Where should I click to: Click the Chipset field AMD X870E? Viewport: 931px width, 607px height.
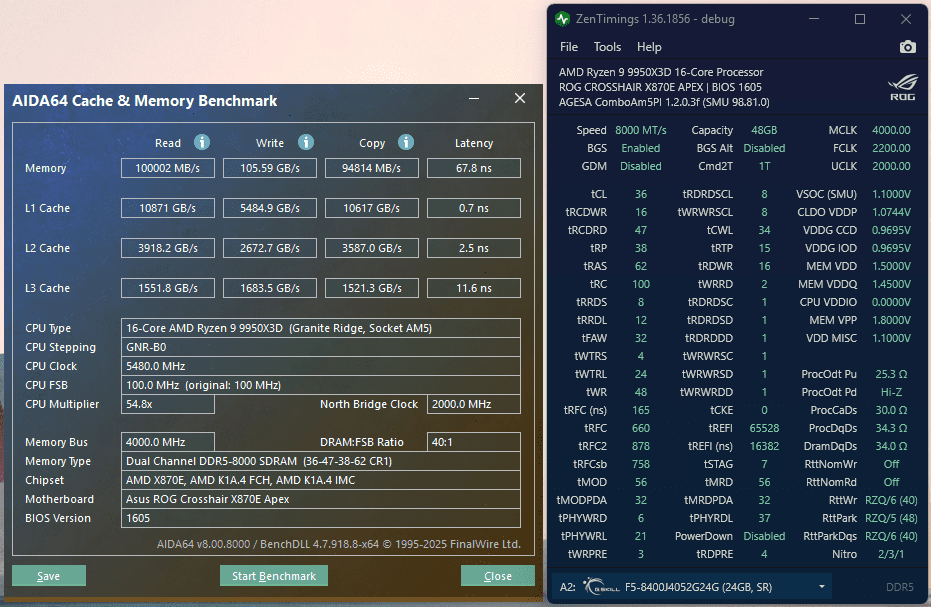pyautogui.click(x=321, y=480)
